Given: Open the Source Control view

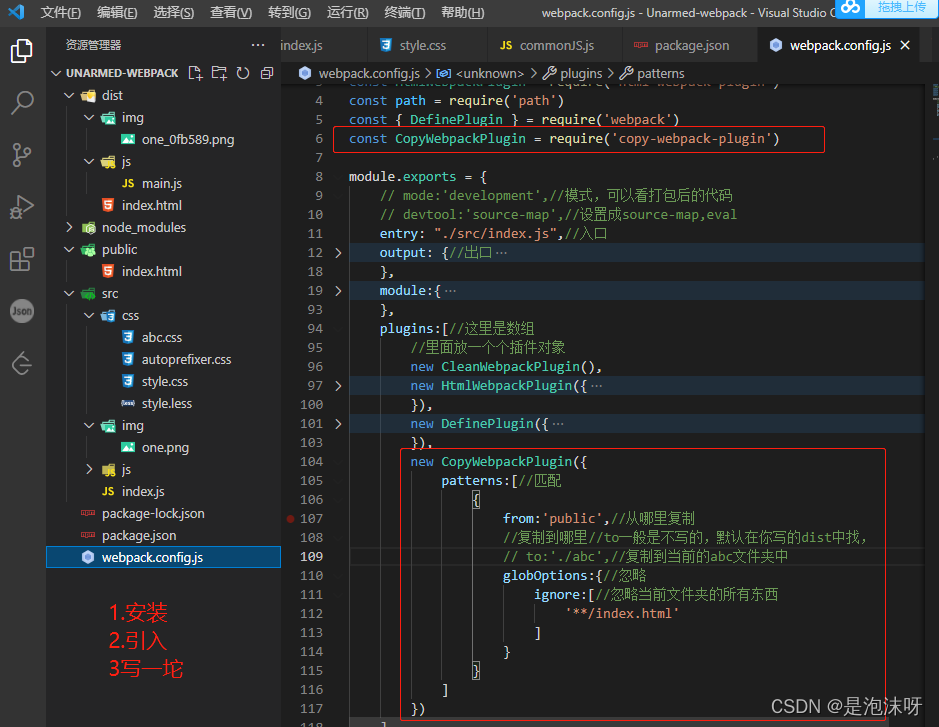Looking at the screenshot, I should 22,154.
